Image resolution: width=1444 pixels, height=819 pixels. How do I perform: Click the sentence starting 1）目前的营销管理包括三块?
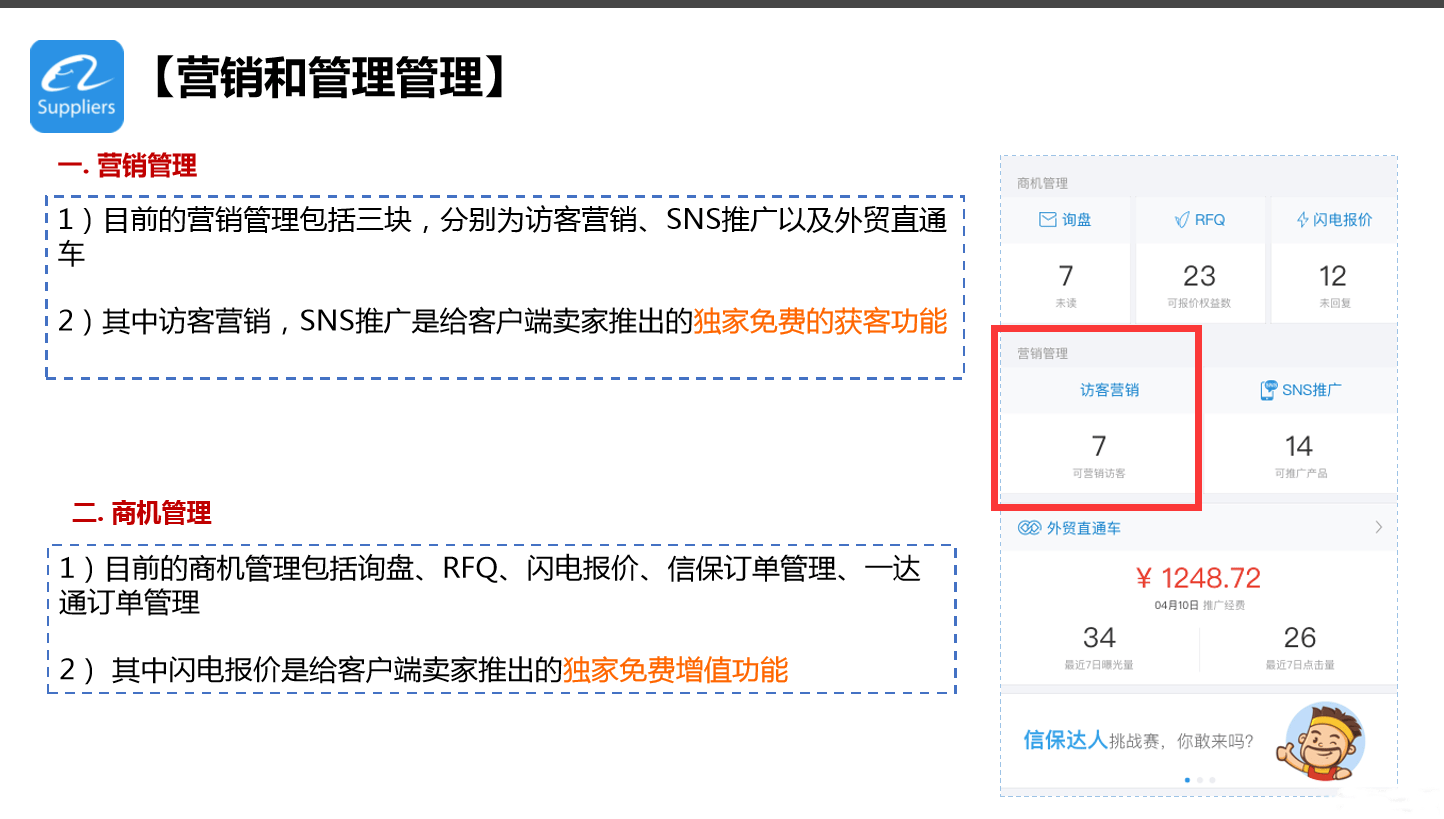click(x=502, y=236)
